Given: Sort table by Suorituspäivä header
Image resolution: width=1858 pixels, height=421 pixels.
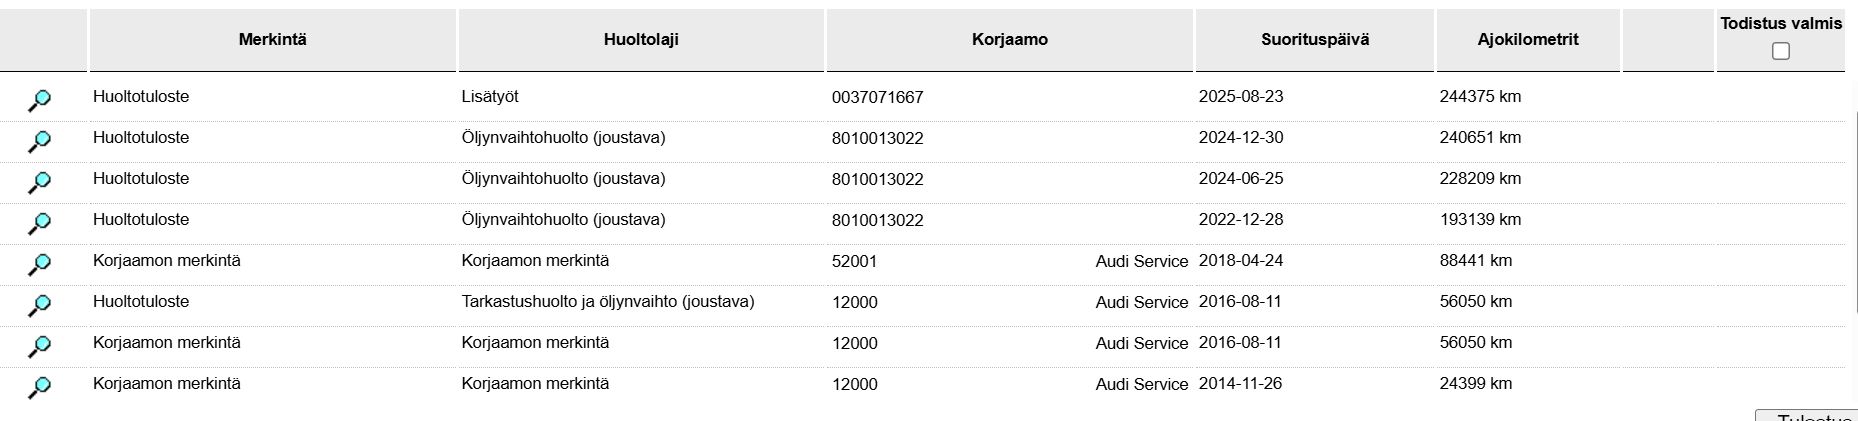Looking at the screenshot, I should (1315, 40).
